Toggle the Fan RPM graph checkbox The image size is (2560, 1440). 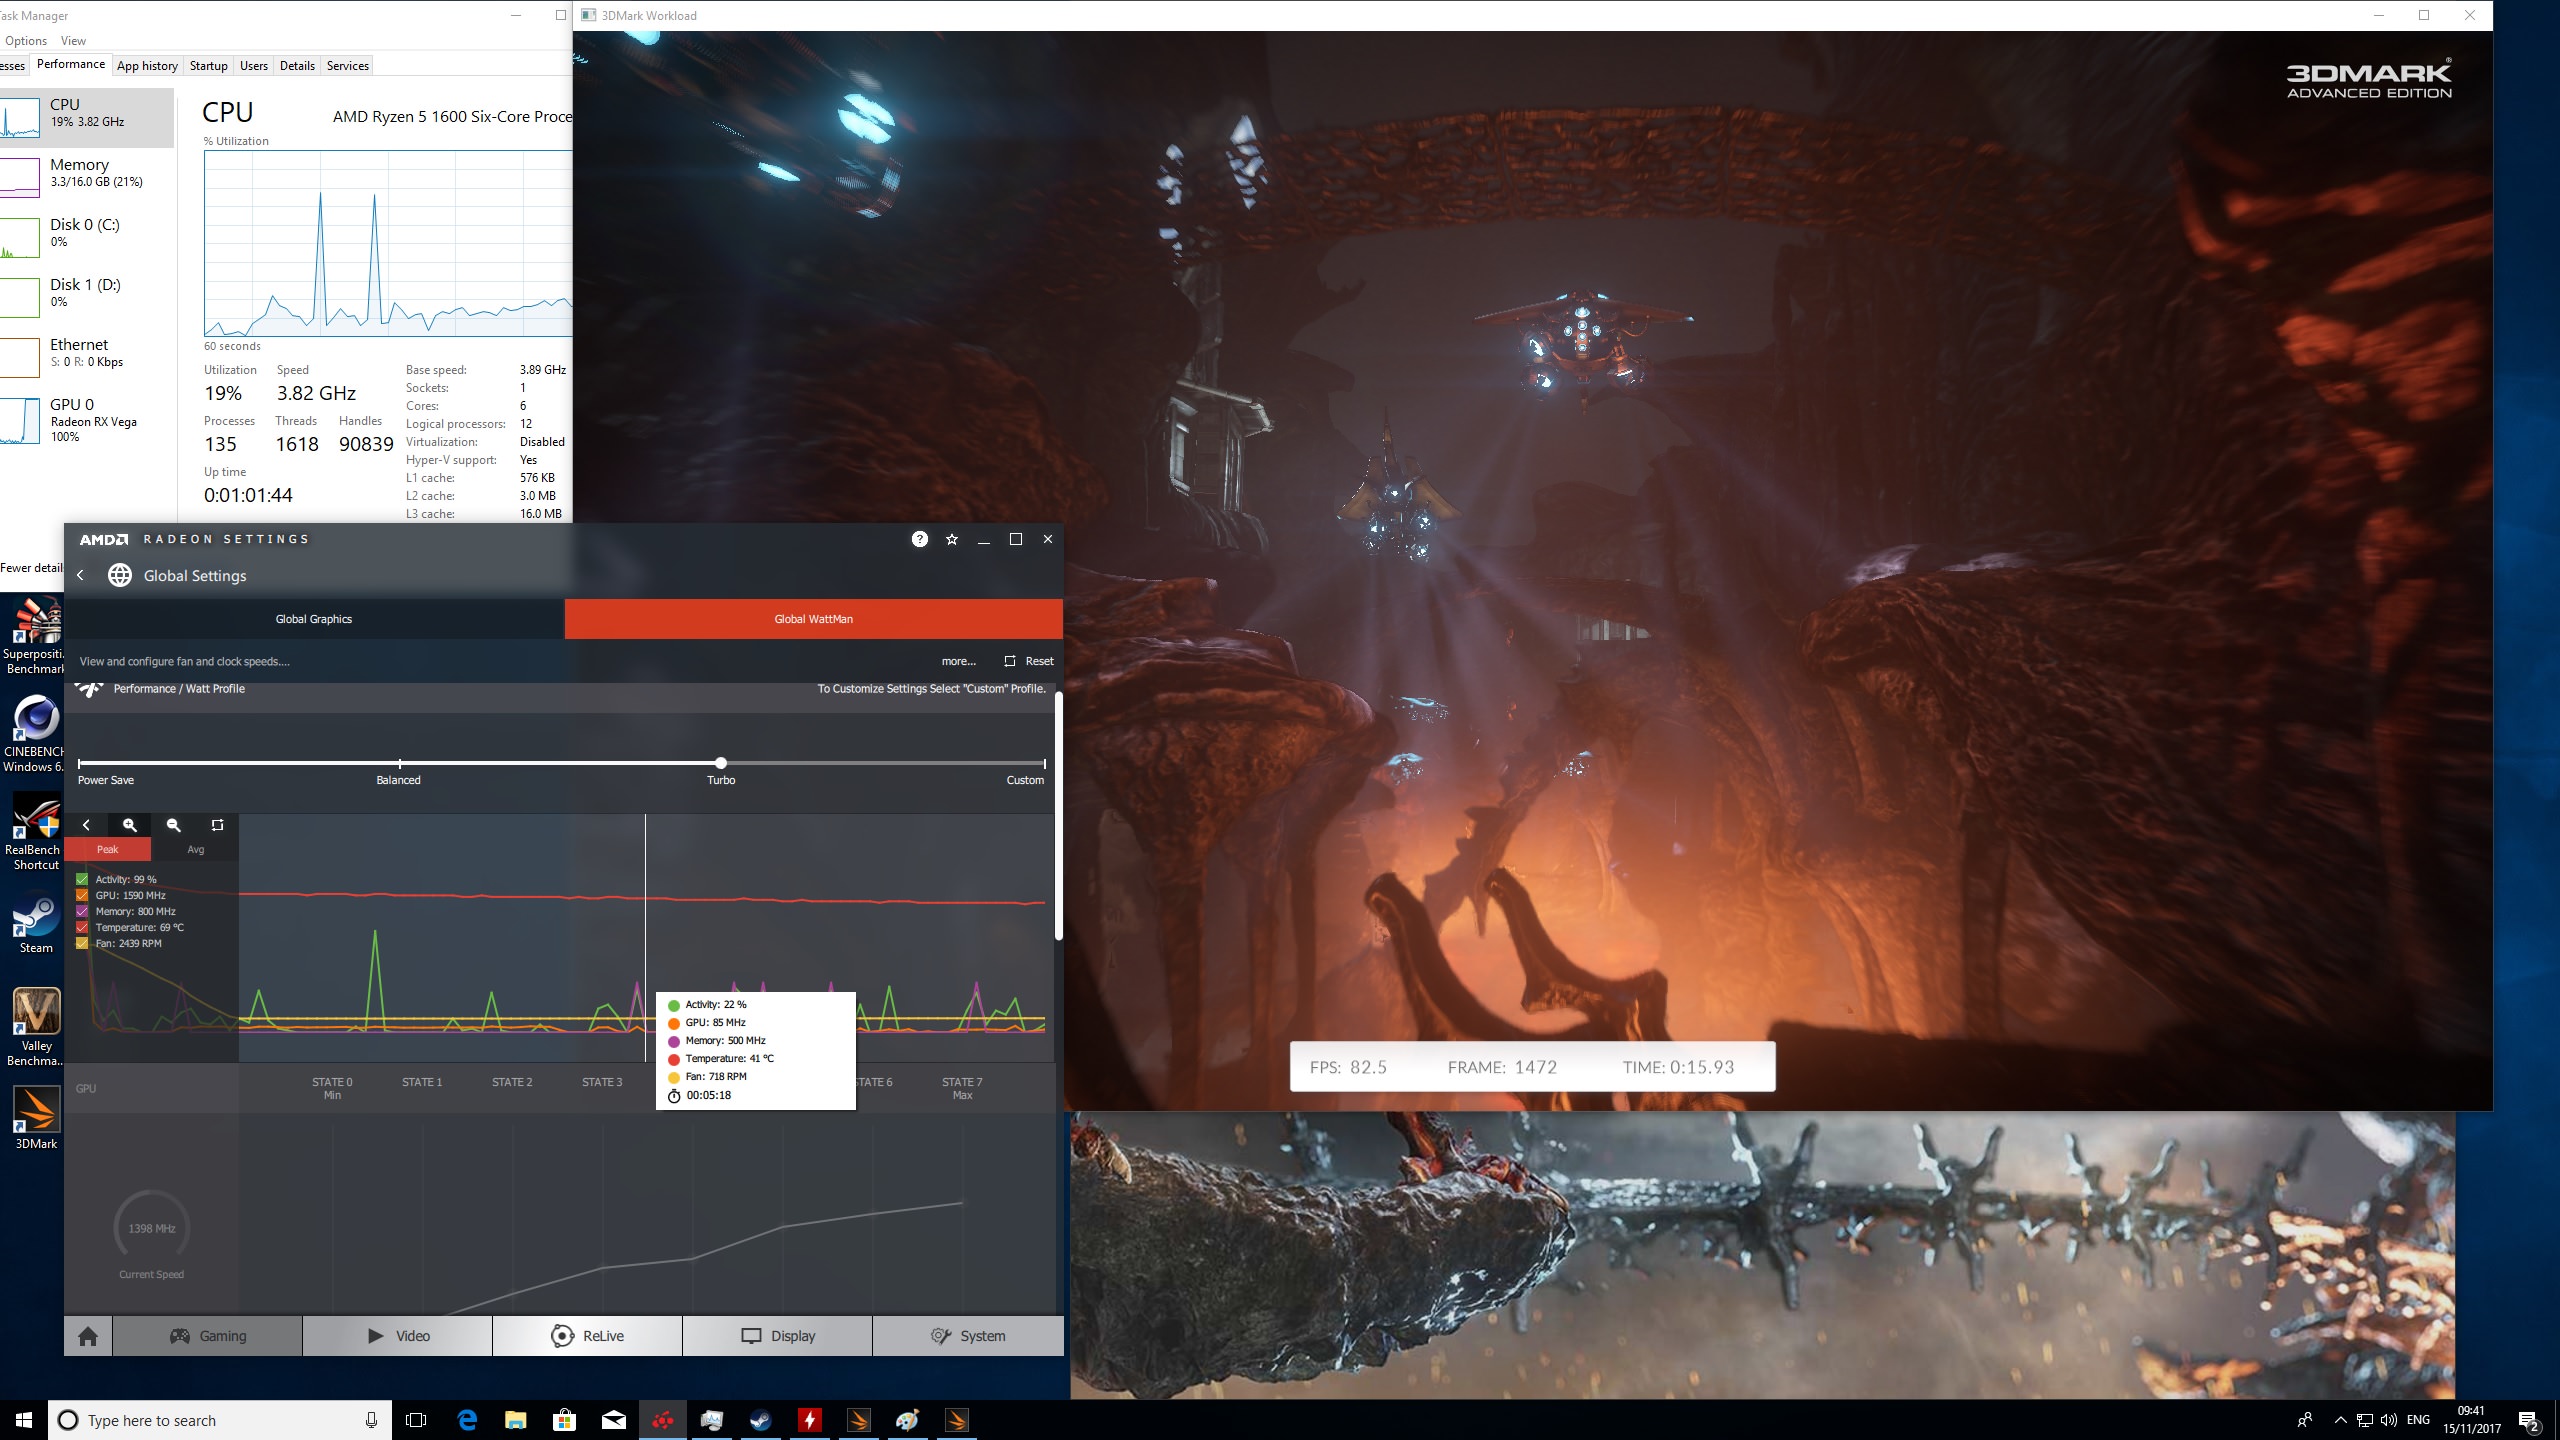click(x=82, y=943)
